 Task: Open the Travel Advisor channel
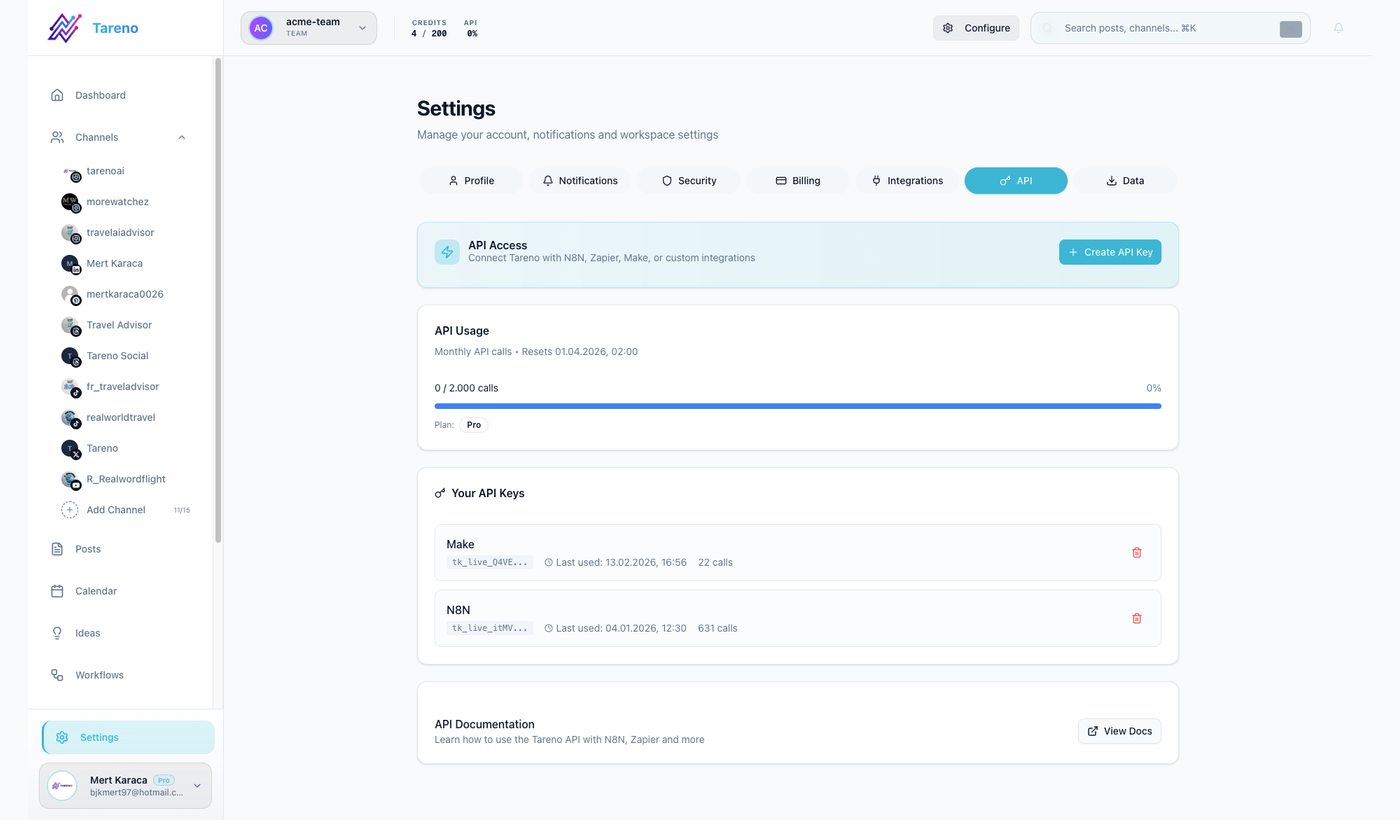119,325
